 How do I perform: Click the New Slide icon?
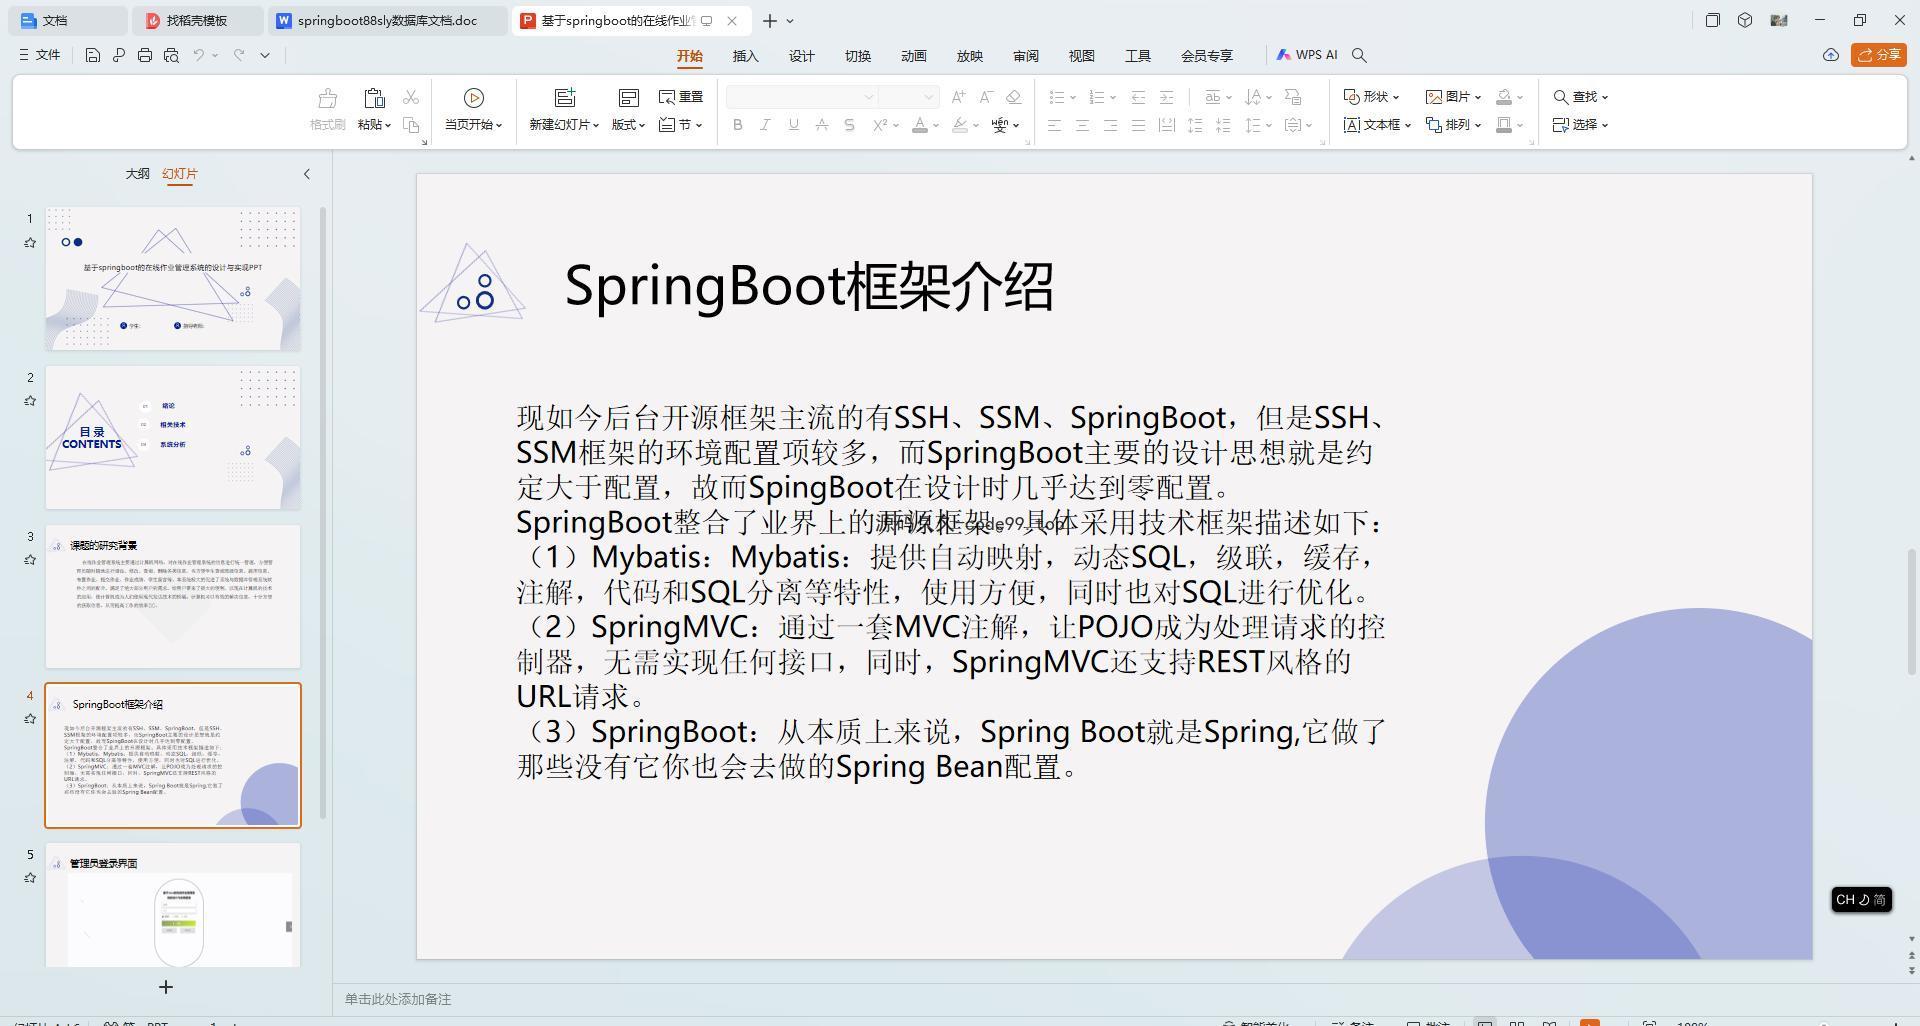tap(565, 97)
